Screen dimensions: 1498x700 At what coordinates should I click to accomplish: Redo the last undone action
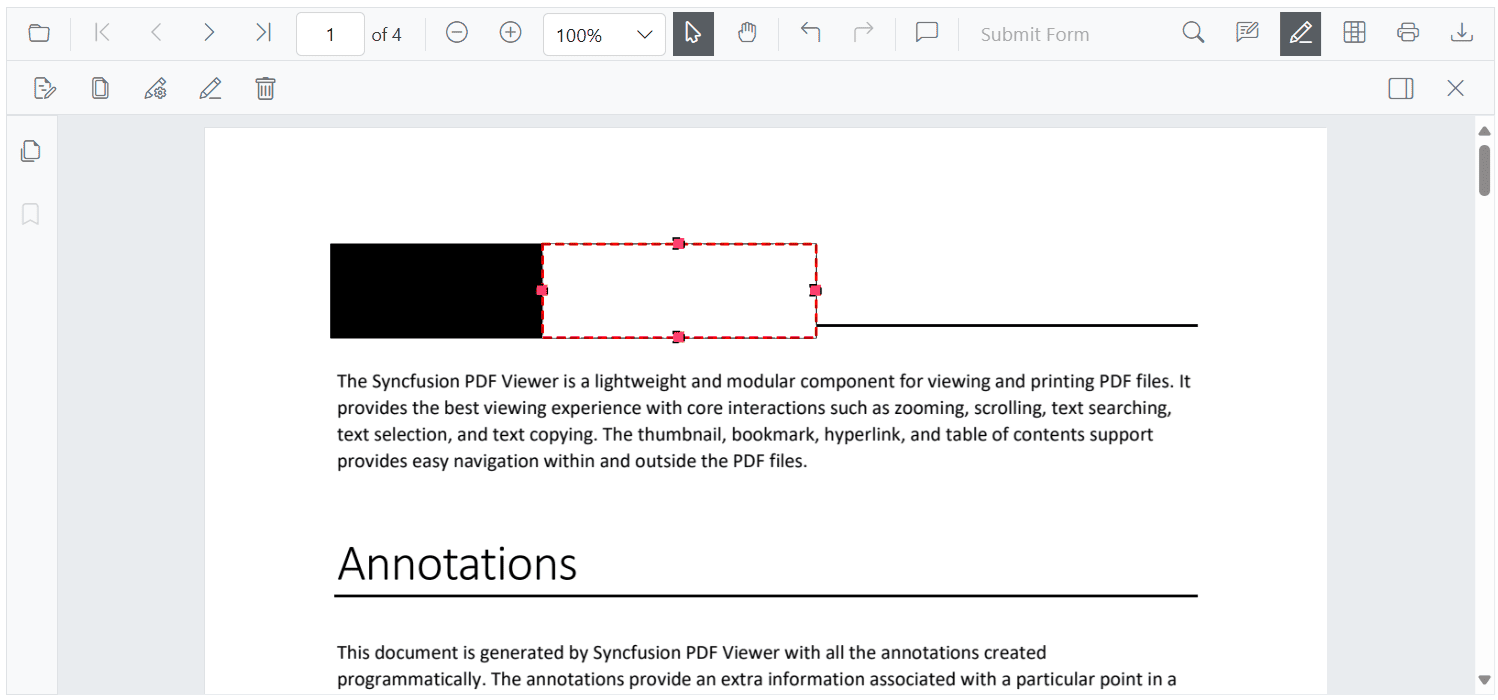tap(864, 33)
